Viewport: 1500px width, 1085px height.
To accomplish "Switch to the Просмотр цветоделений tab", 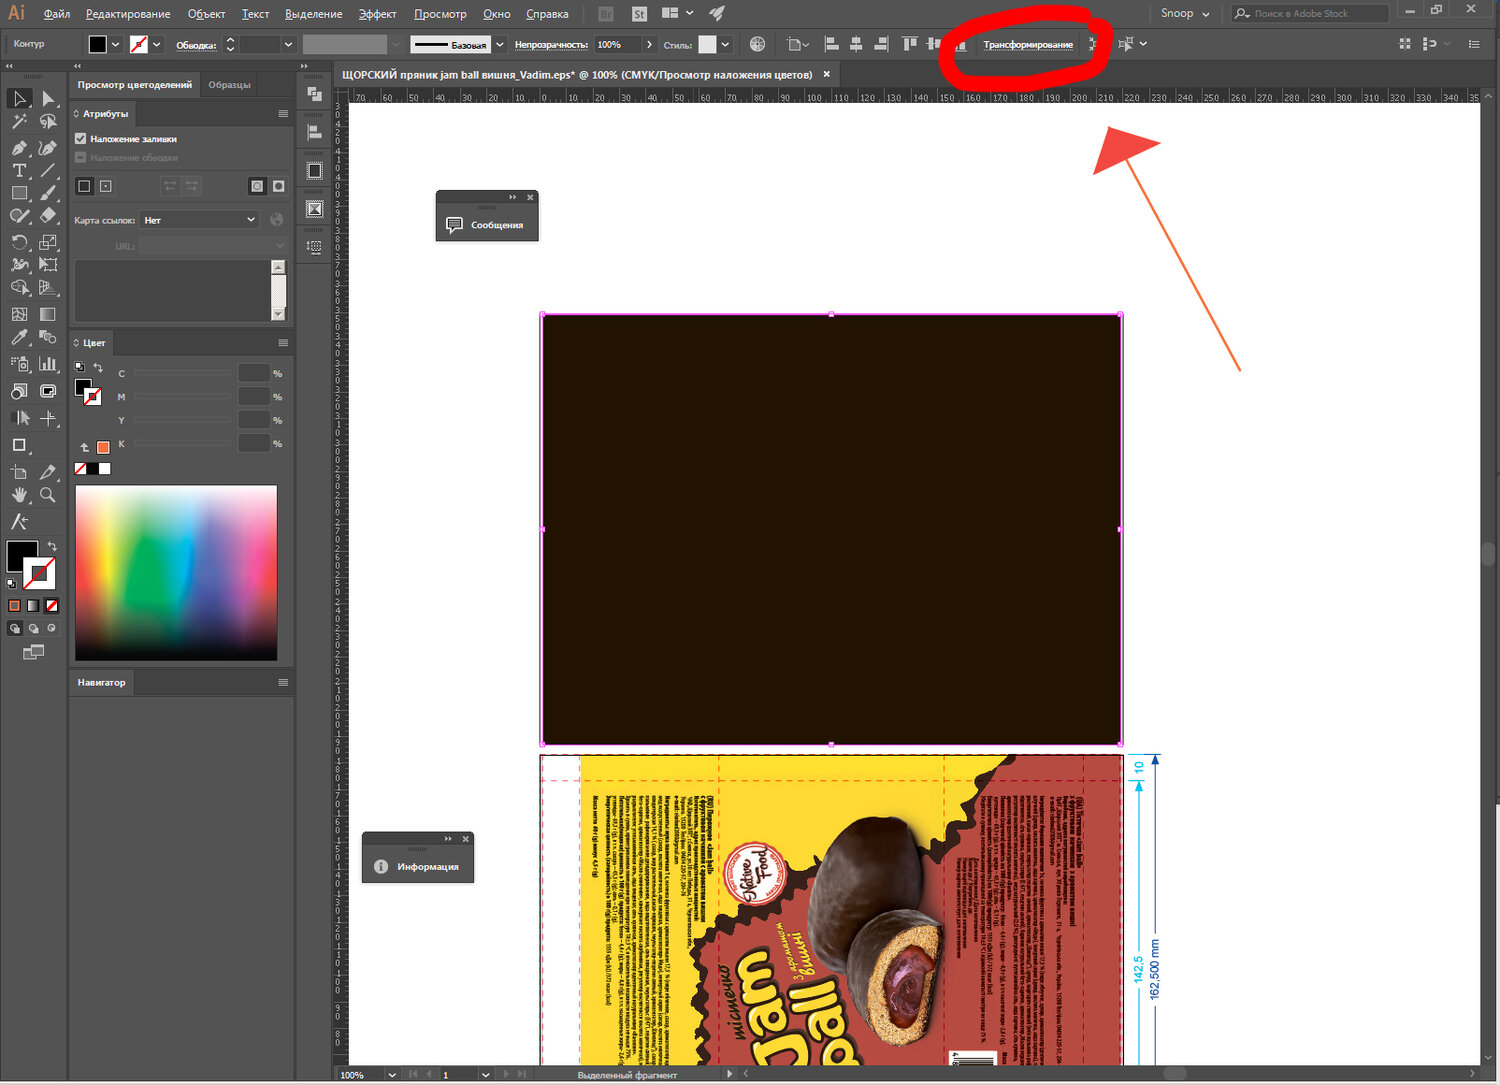I will 135,85.
